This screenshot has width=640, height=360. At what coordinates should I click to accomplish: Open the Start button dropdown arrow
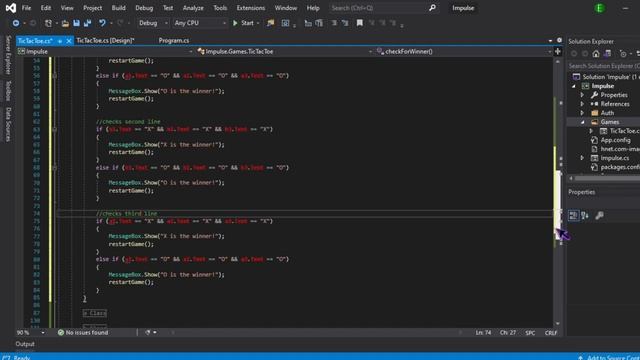258,23
